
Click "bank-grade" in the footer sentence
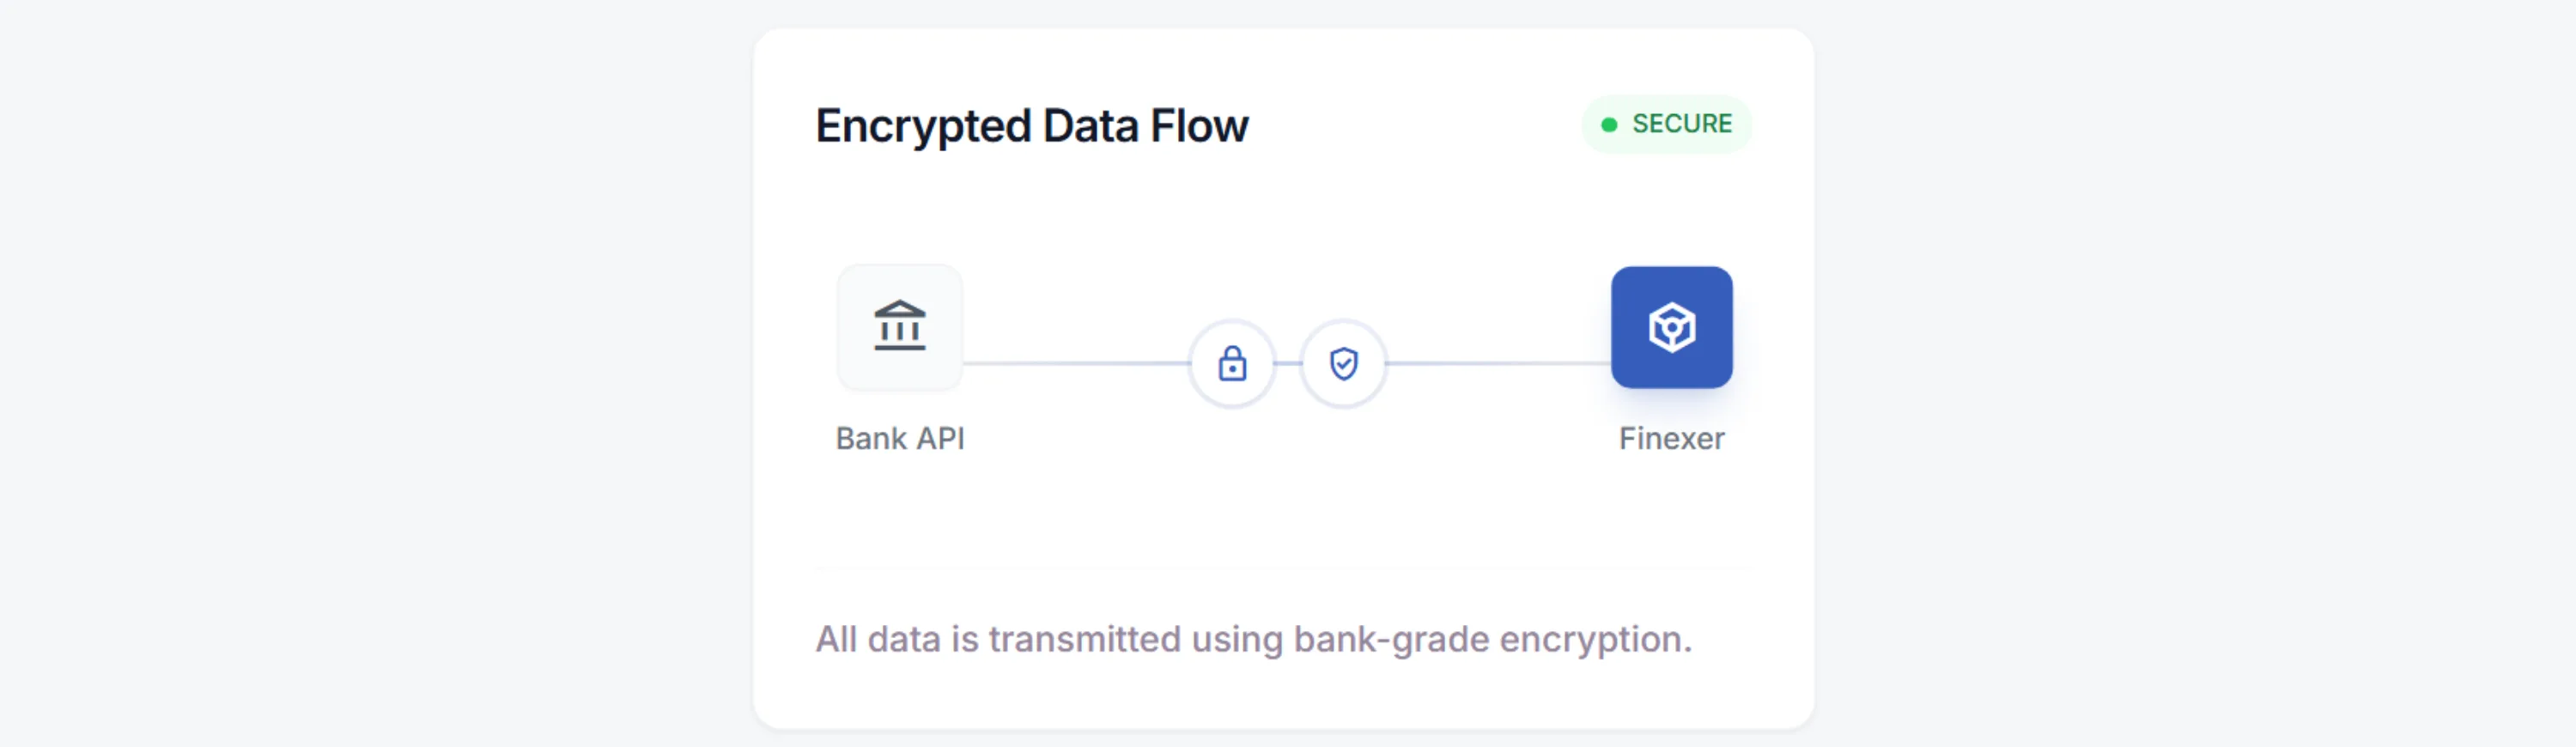click(1390, 639)
